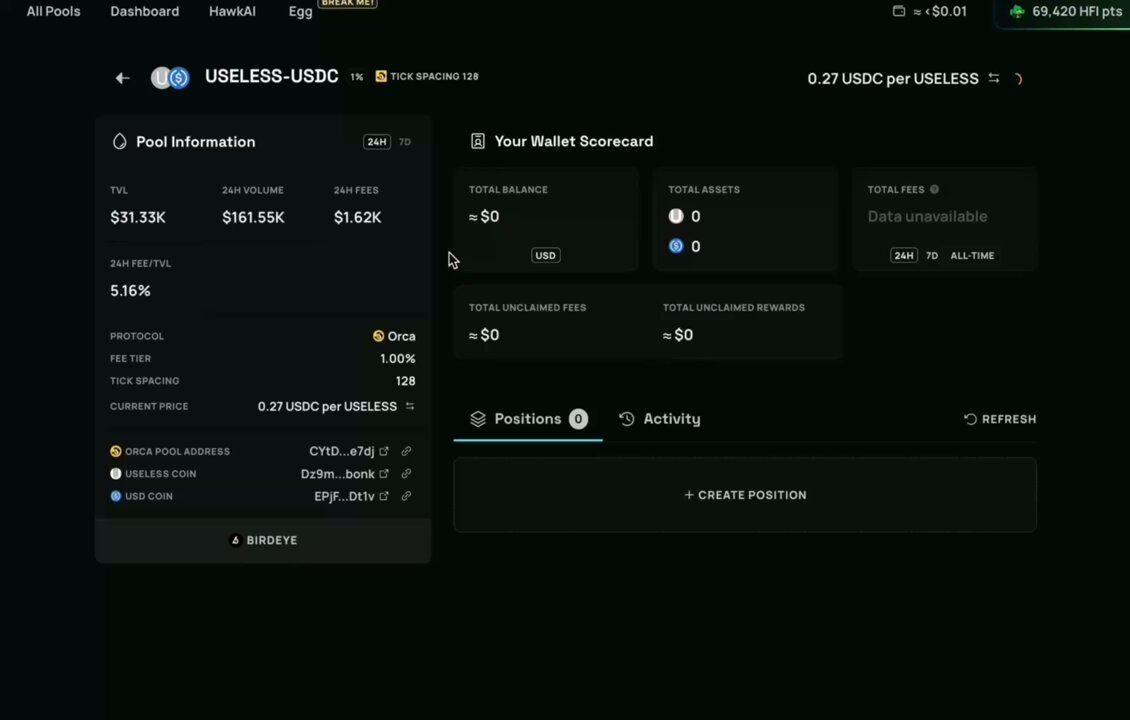Open Orca pool address in explorer
This screenshot has height=720, width=1130.
(x=384, y=451)
